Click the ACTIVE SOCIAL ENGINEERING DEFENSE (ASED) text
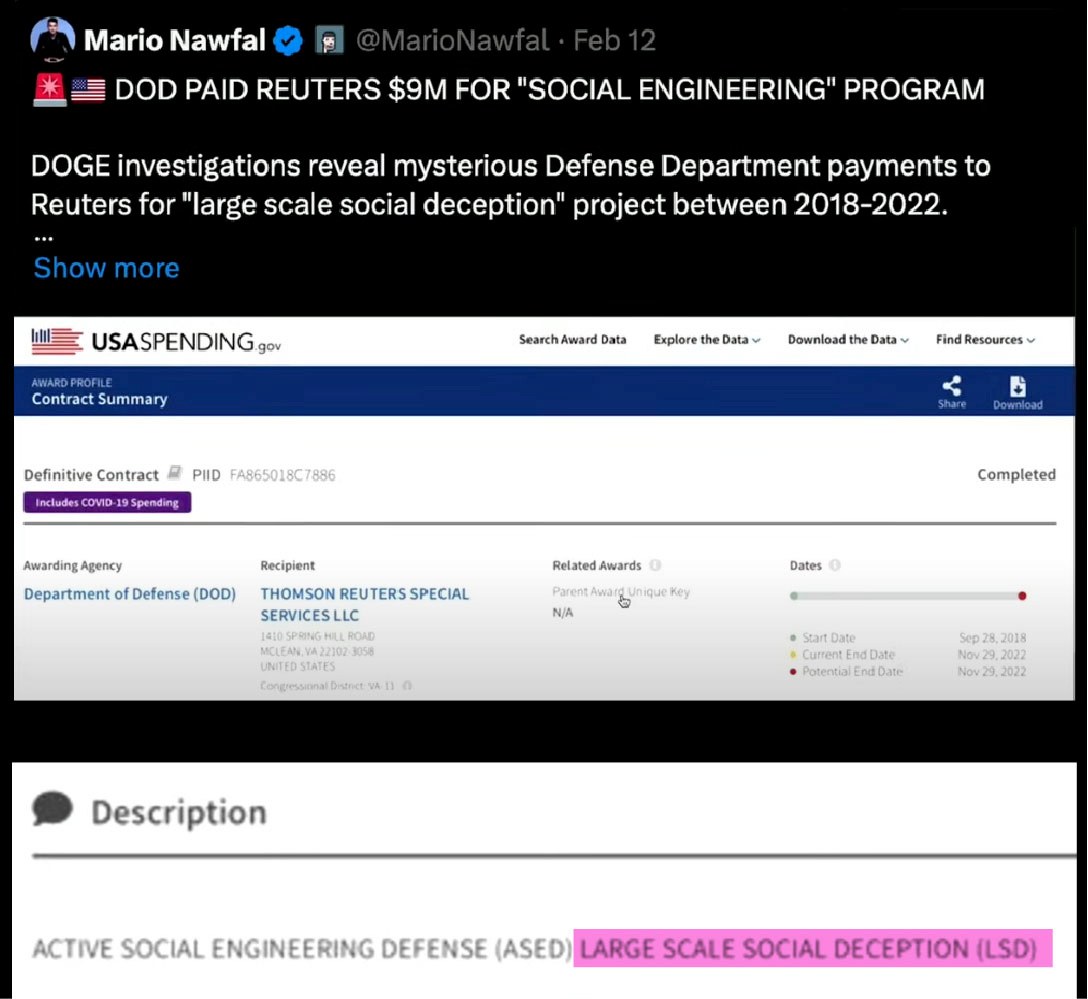 pos(302,948)
